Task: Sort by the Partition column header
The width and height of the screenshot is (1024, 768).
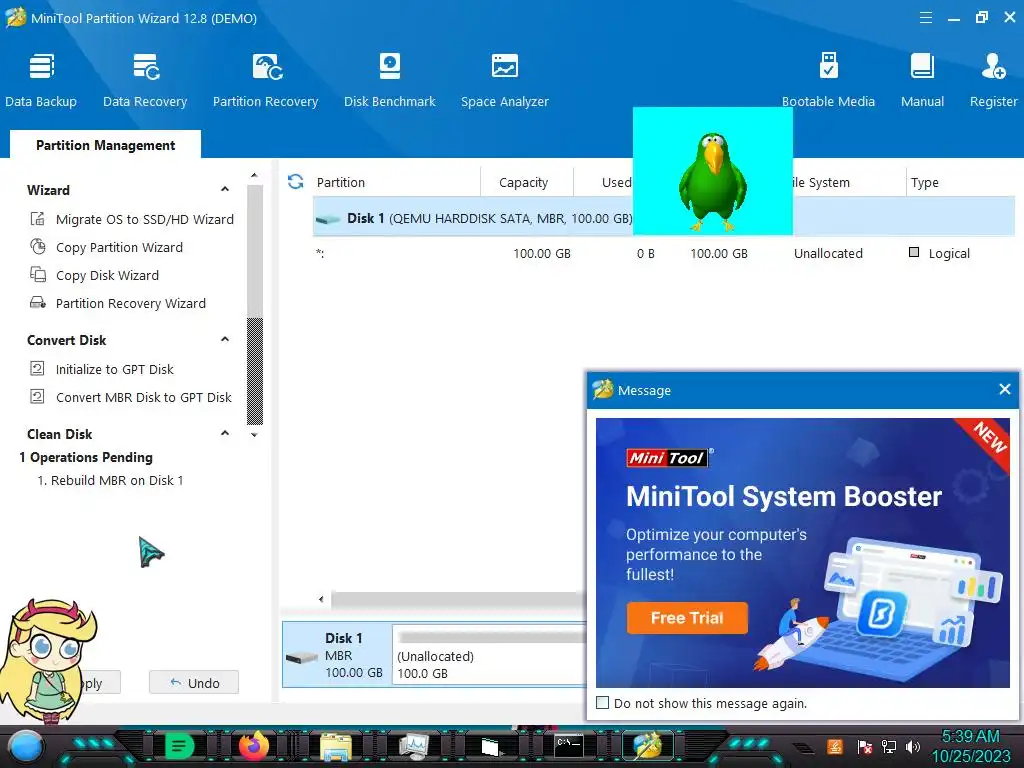Action: [340, 183]
